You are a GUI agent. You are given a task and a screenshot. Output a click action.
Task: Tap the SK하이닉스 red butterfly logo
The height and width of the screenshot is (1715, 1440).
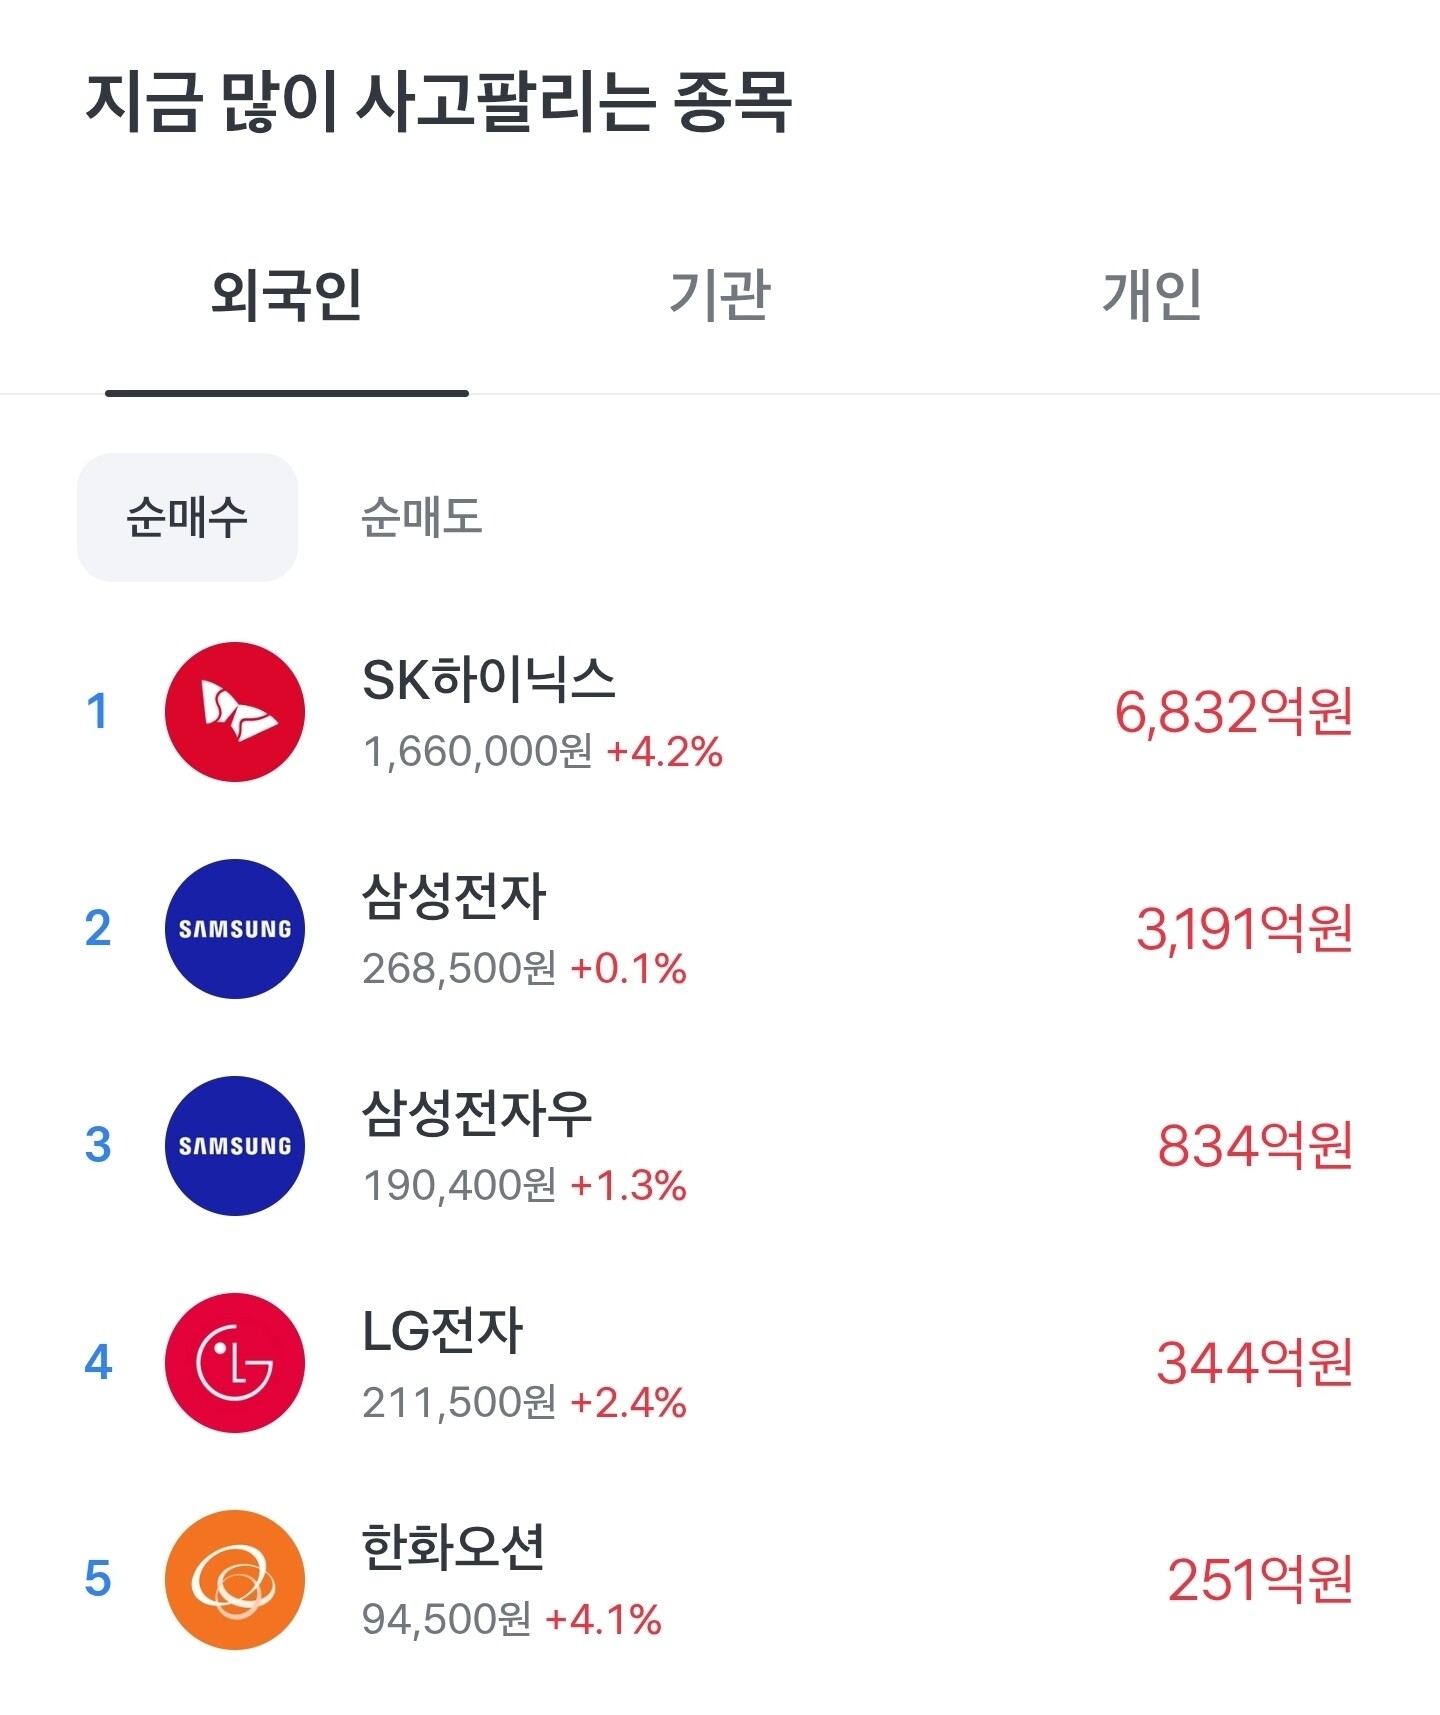pyautogui.click(x=235, y=712)
